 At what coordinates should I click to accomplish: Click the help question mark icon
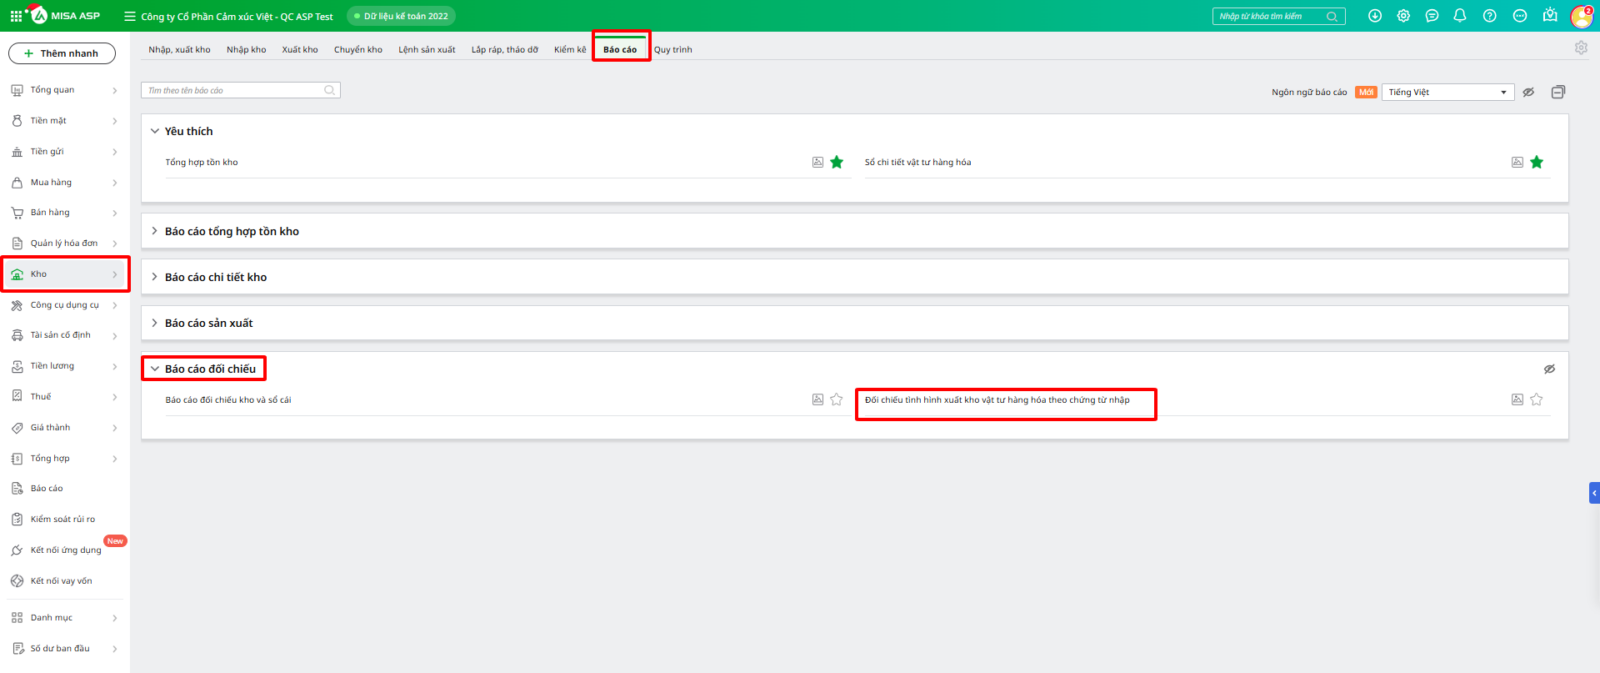click(1489, 16)
